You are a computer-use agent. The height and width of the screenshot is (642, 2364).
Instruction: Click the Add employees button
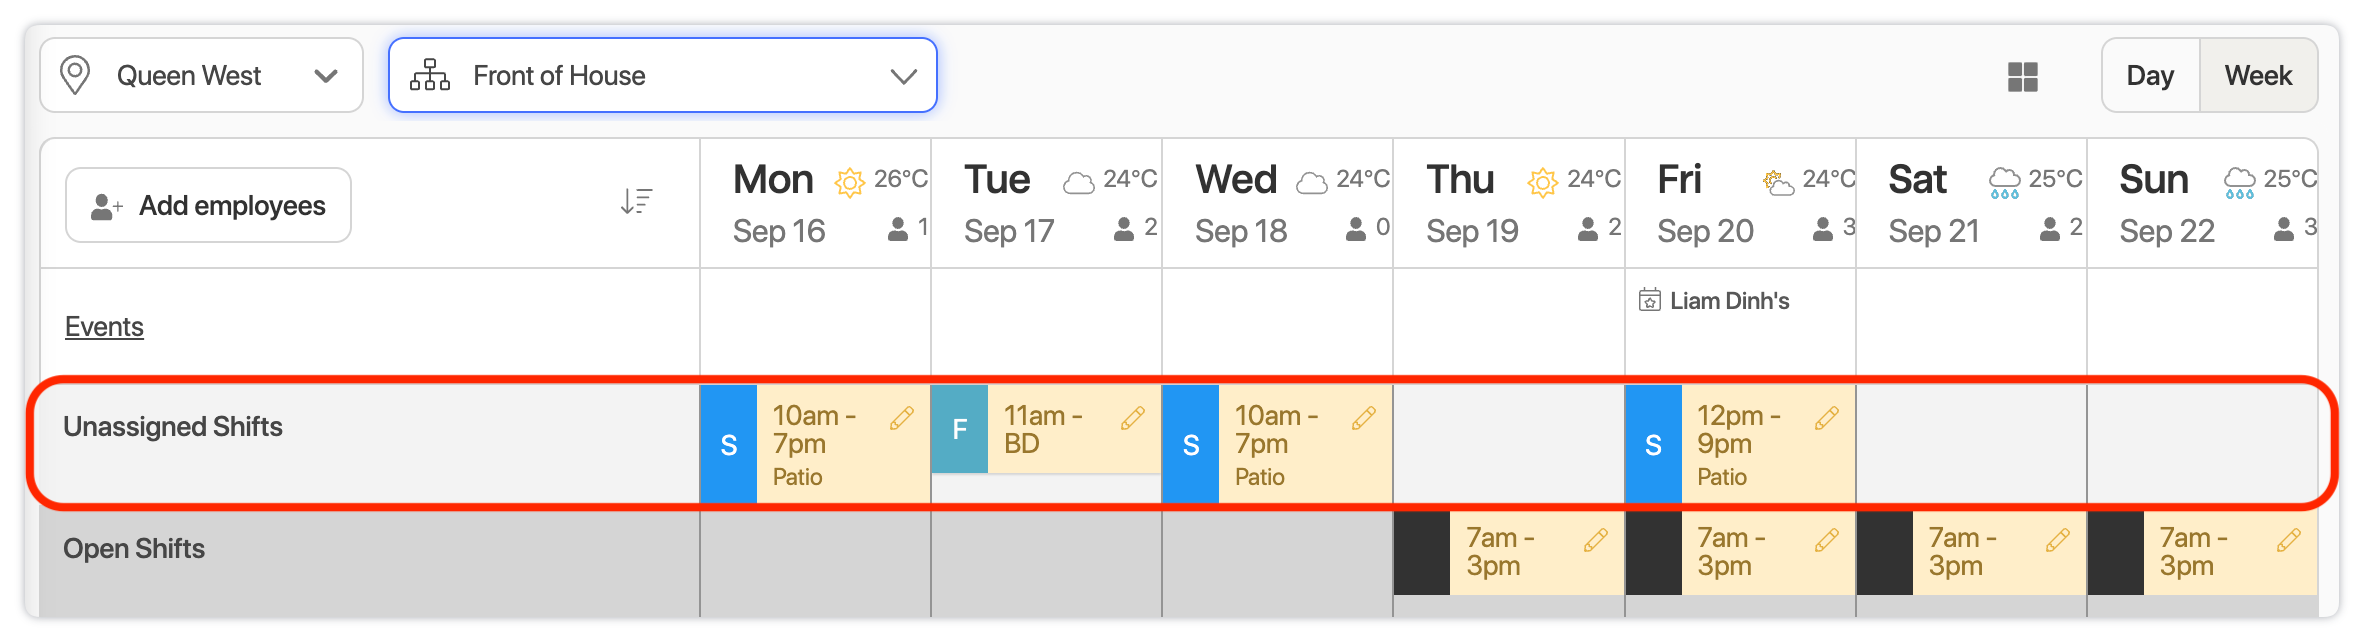[x=208, y=205]
